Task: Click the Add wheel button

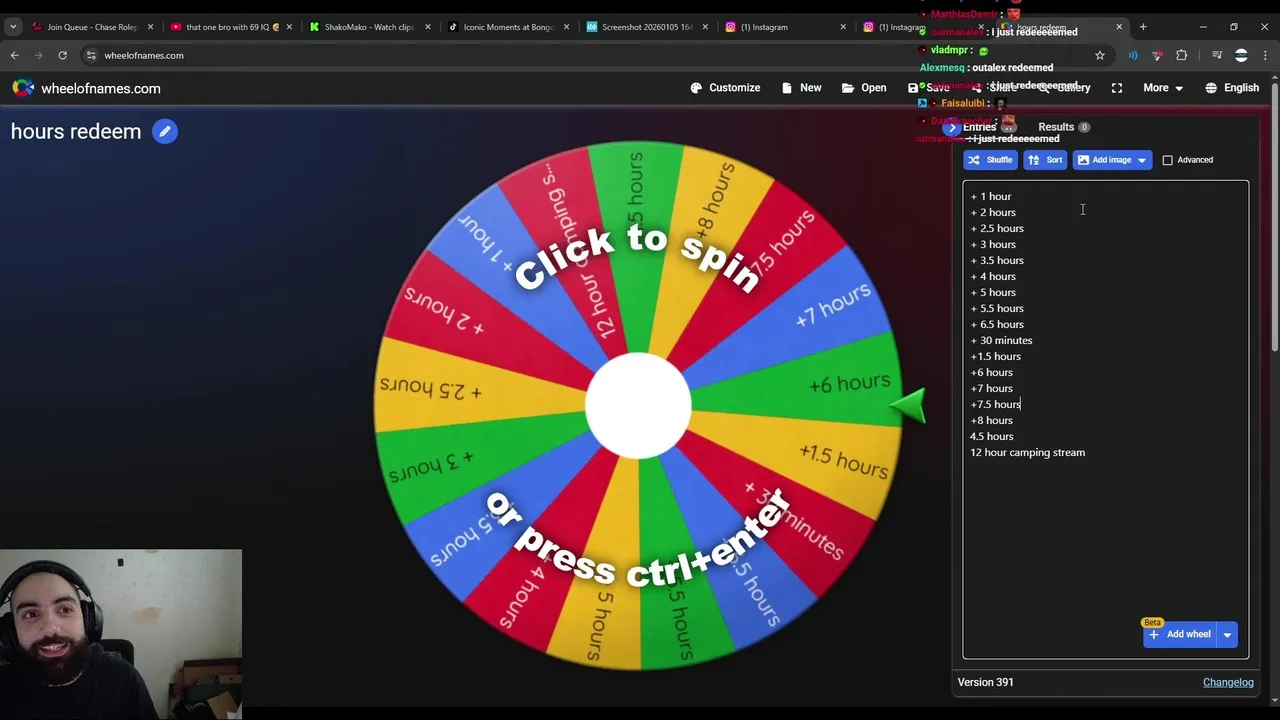Action: [x=1180, y=634]
